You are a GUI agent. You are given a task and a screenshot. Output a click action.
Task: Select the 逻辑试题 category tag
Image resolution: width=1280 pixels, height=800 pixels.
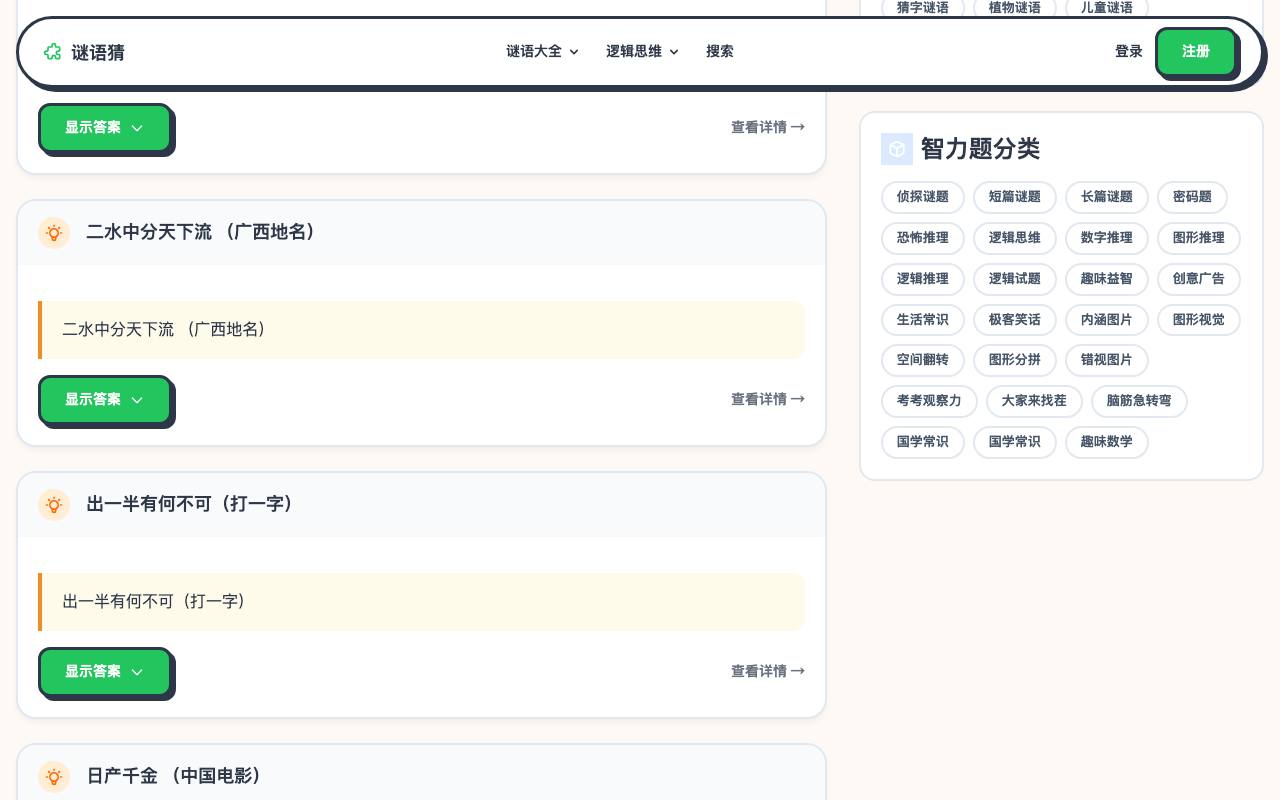click(x=1015, y=279)
